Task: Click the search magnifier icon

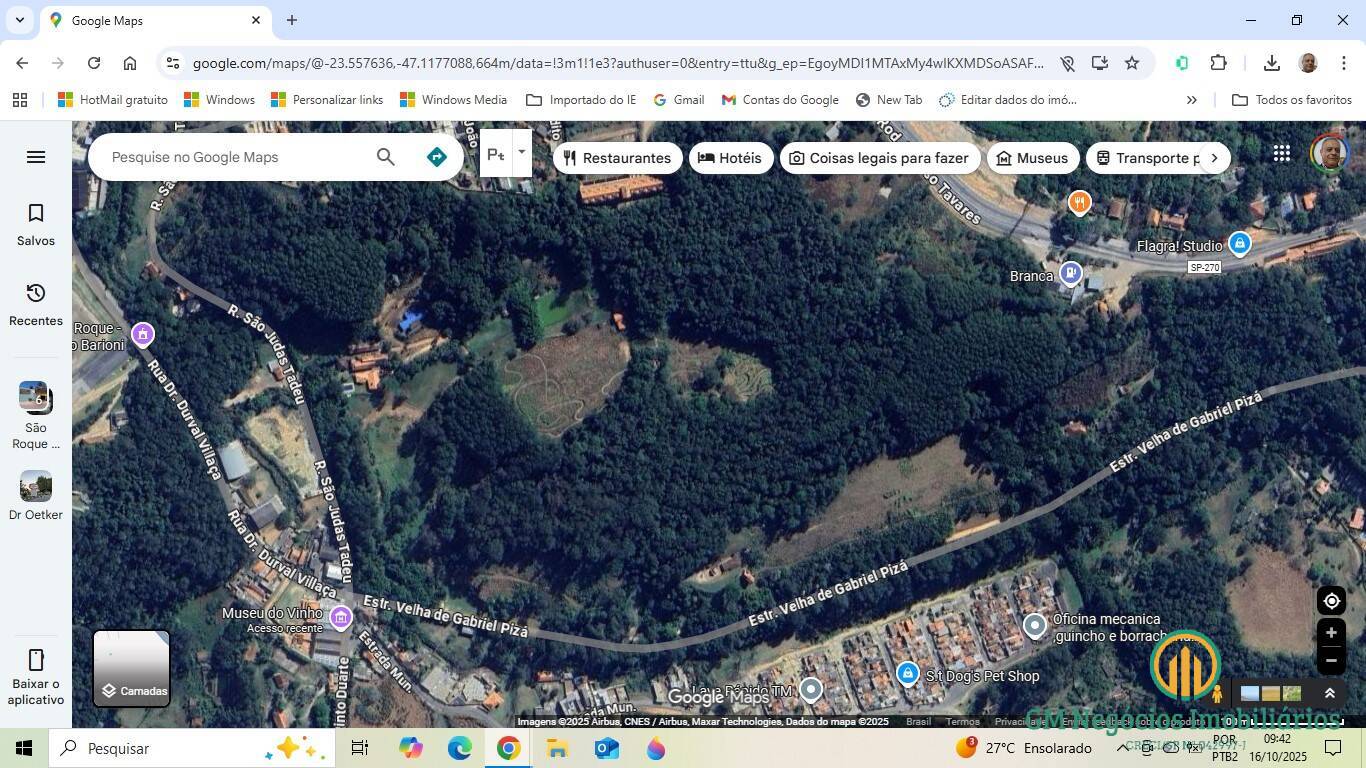Action: click(384, 157)
